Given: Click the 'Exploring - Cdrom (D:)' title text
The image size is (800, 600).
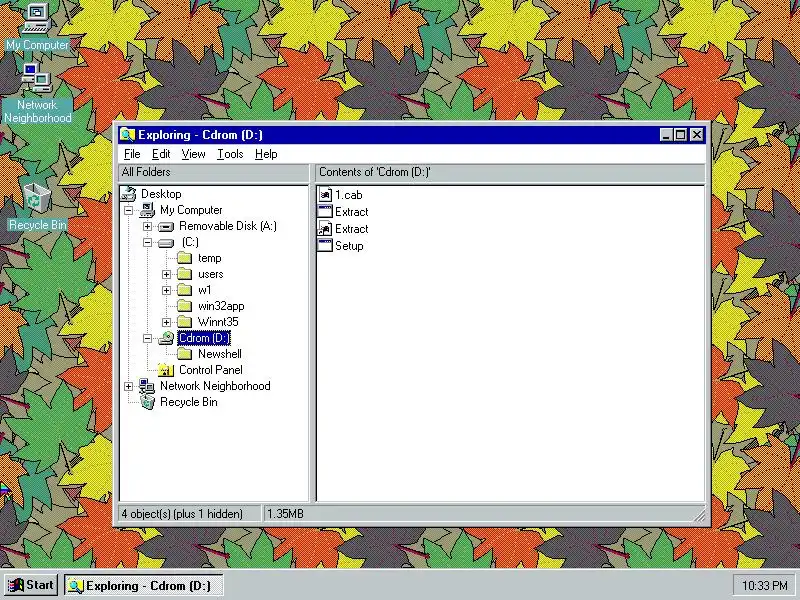Looking at the screenshot, I should [x=200, y=135].
